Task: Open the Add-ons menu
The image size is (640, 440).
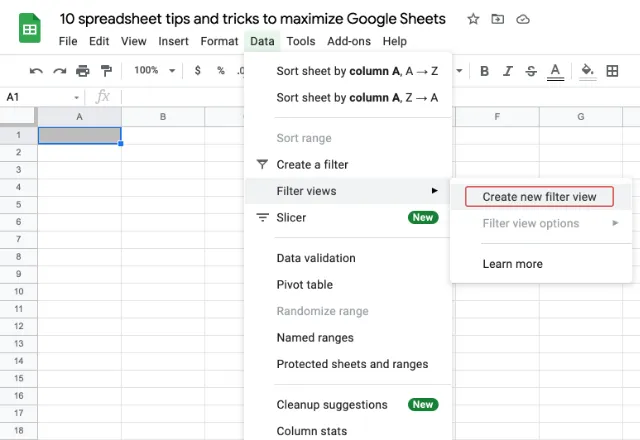Action: tap(349, 41)
